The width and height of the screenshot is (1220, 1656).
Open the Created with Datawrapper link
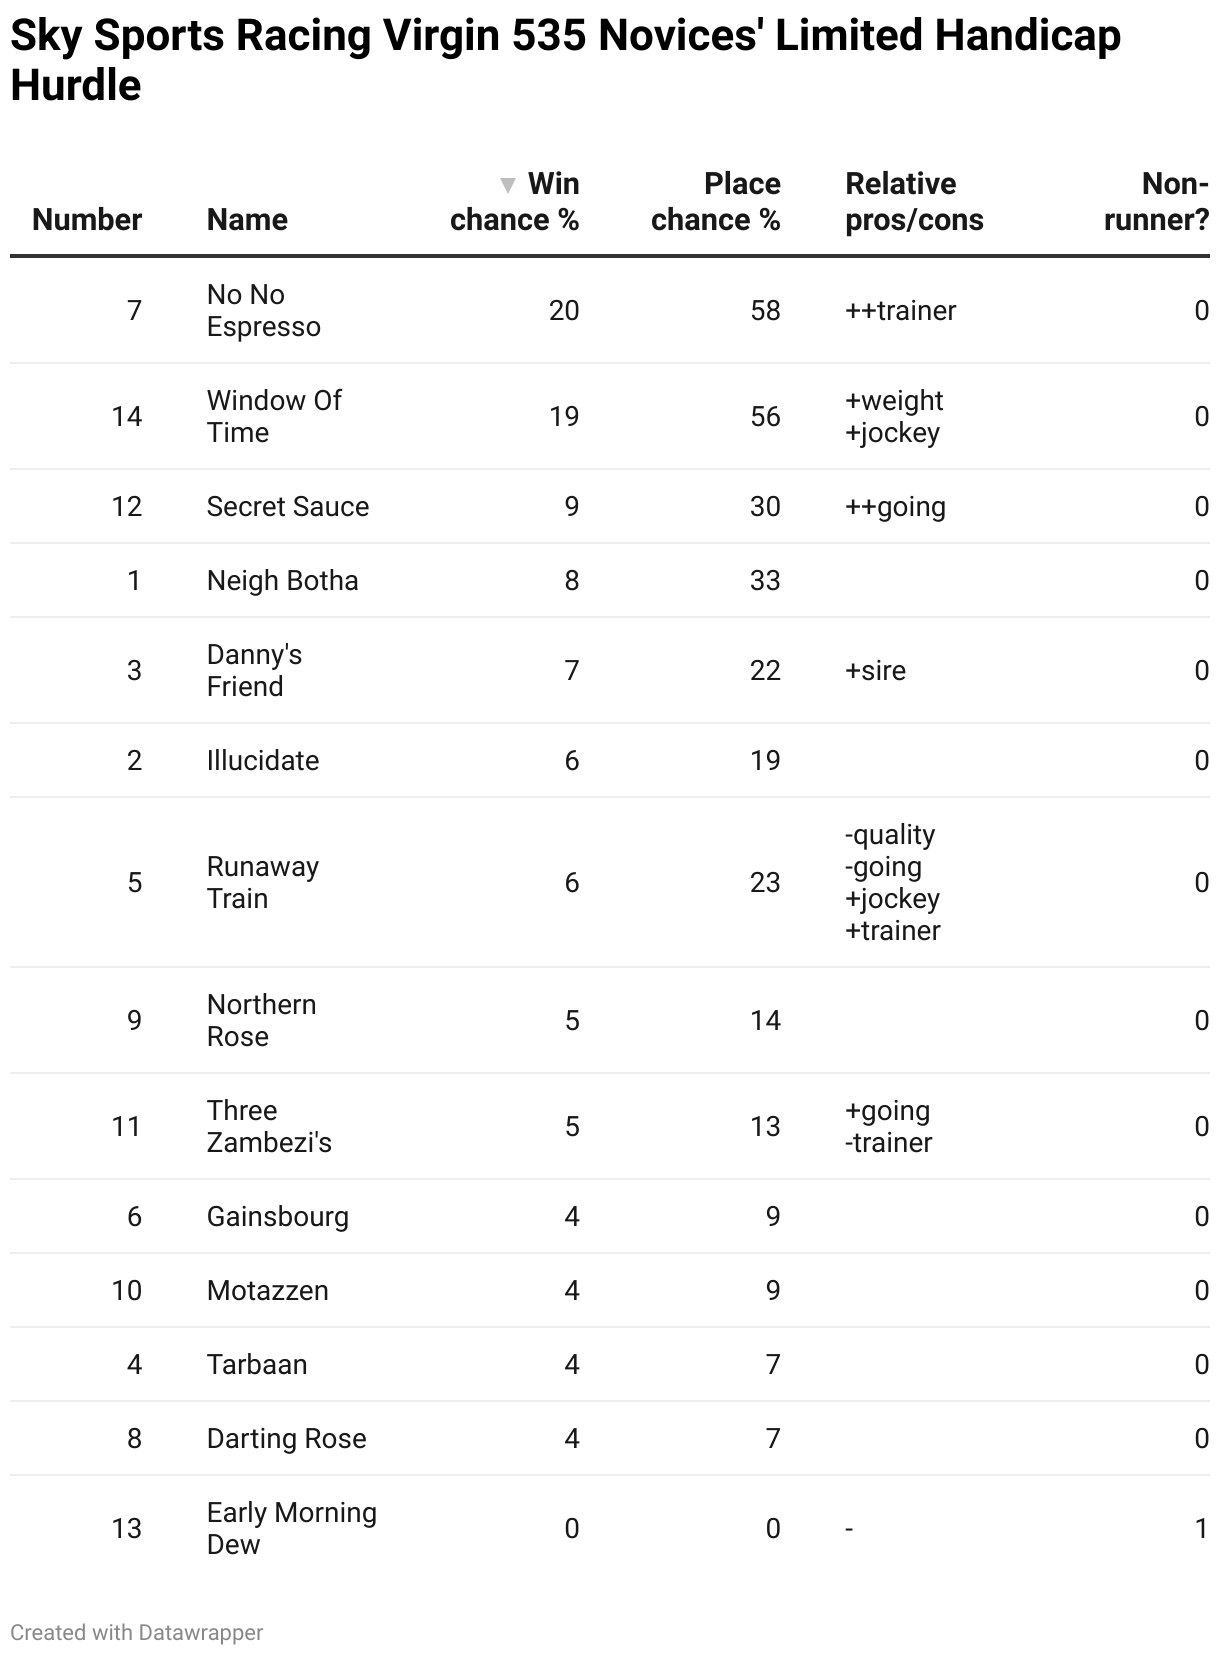137,1632
